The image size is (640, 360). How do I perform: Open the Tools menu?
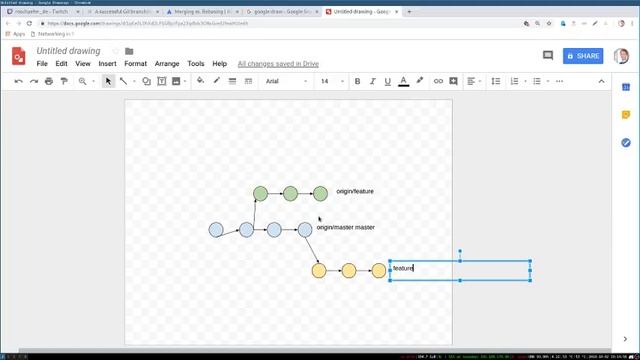coord(196,64)
